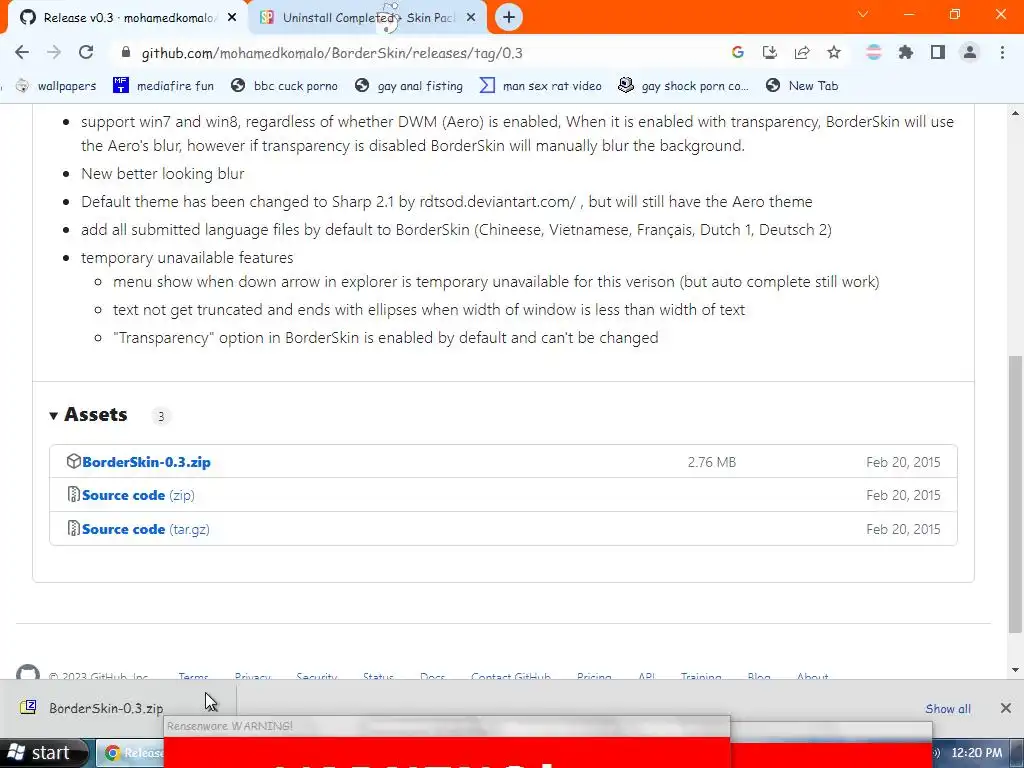This screenshot has height=768, width=1024.
Task: Click the zip icon in download bar
Action: (x=28, y=707)
